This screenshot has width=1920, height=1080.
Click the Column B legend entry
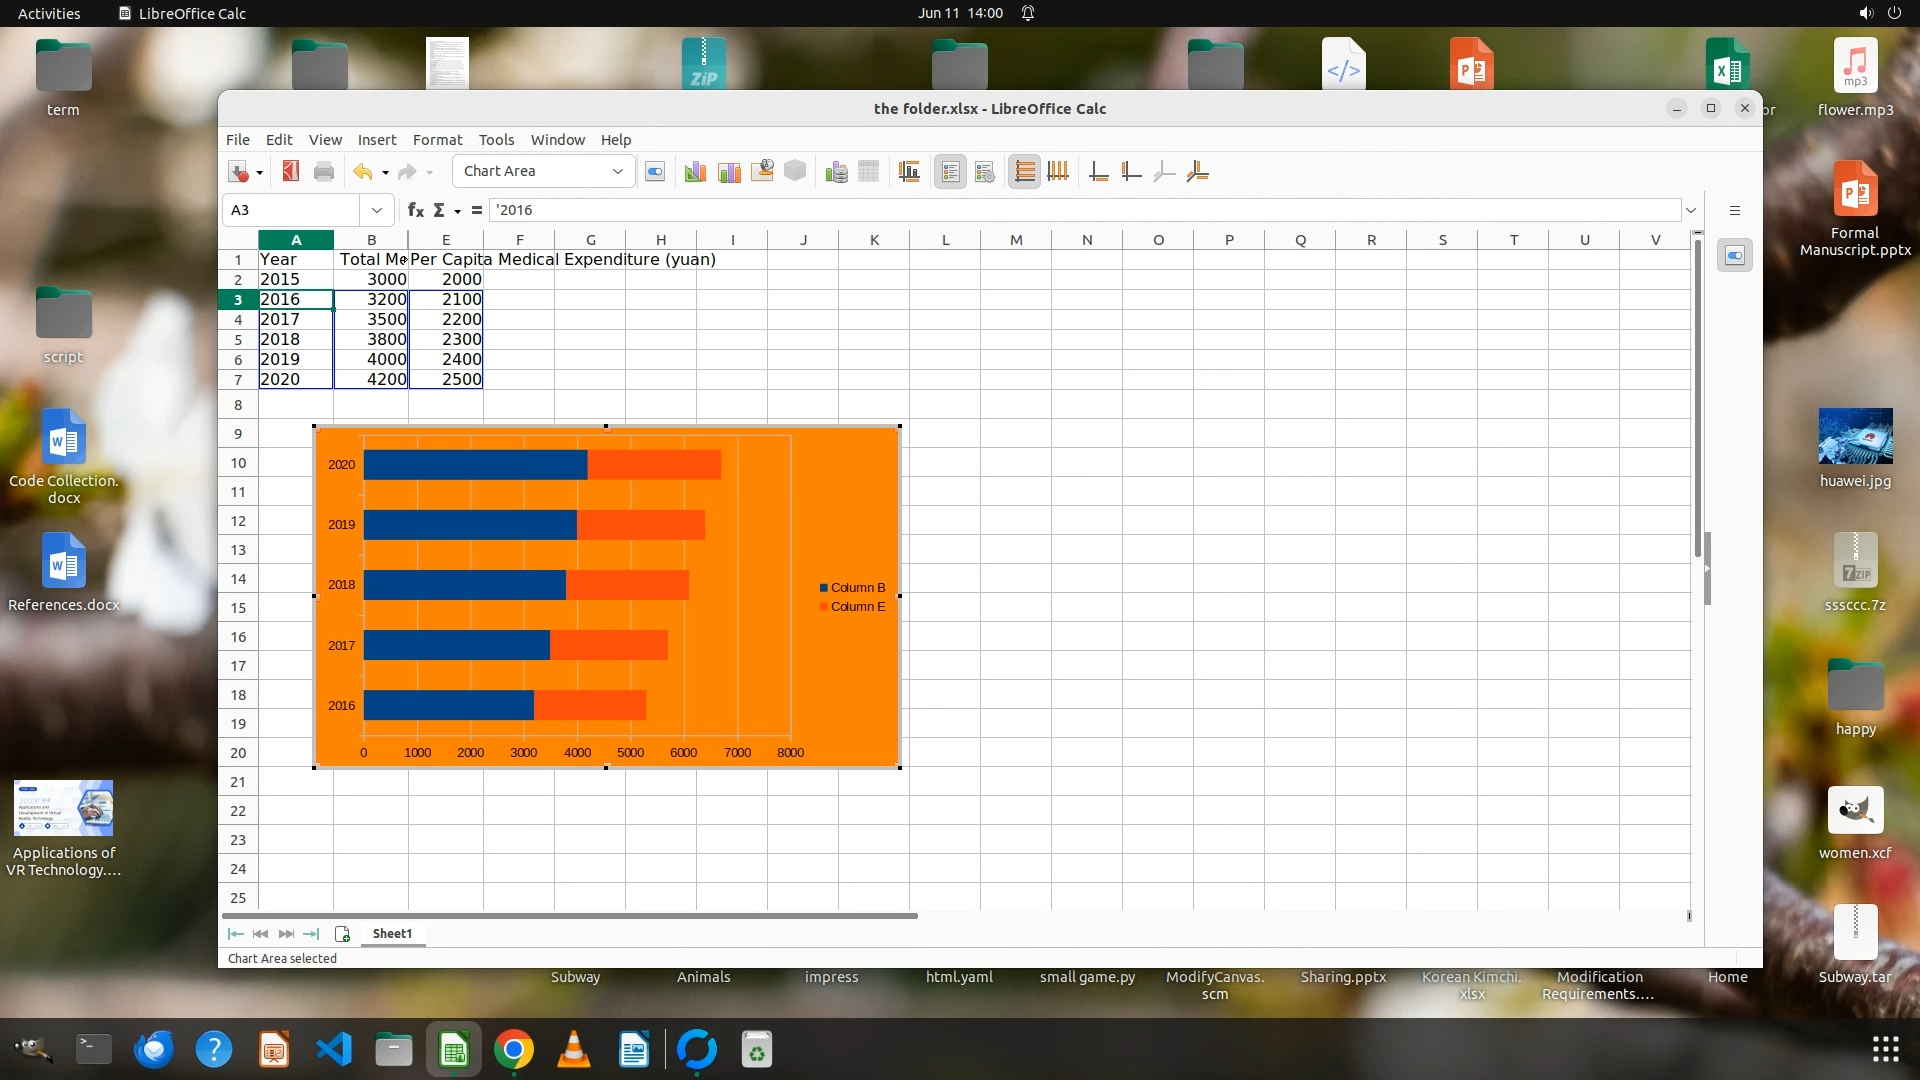coord(857,588)
